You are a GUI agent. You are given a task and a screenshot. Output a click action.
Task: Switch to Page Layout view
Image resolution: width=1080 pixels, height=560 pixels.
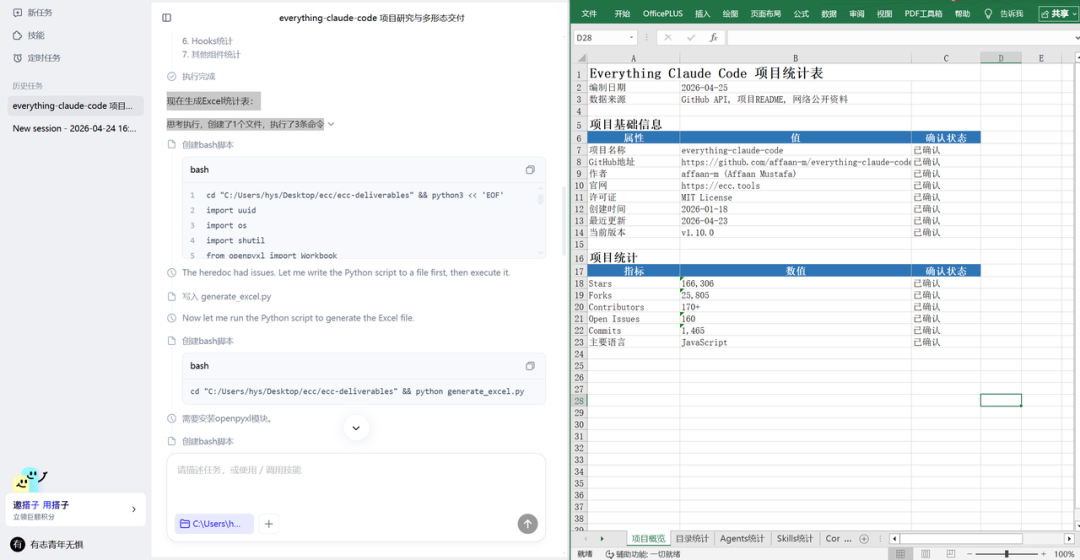pos(926,554)
